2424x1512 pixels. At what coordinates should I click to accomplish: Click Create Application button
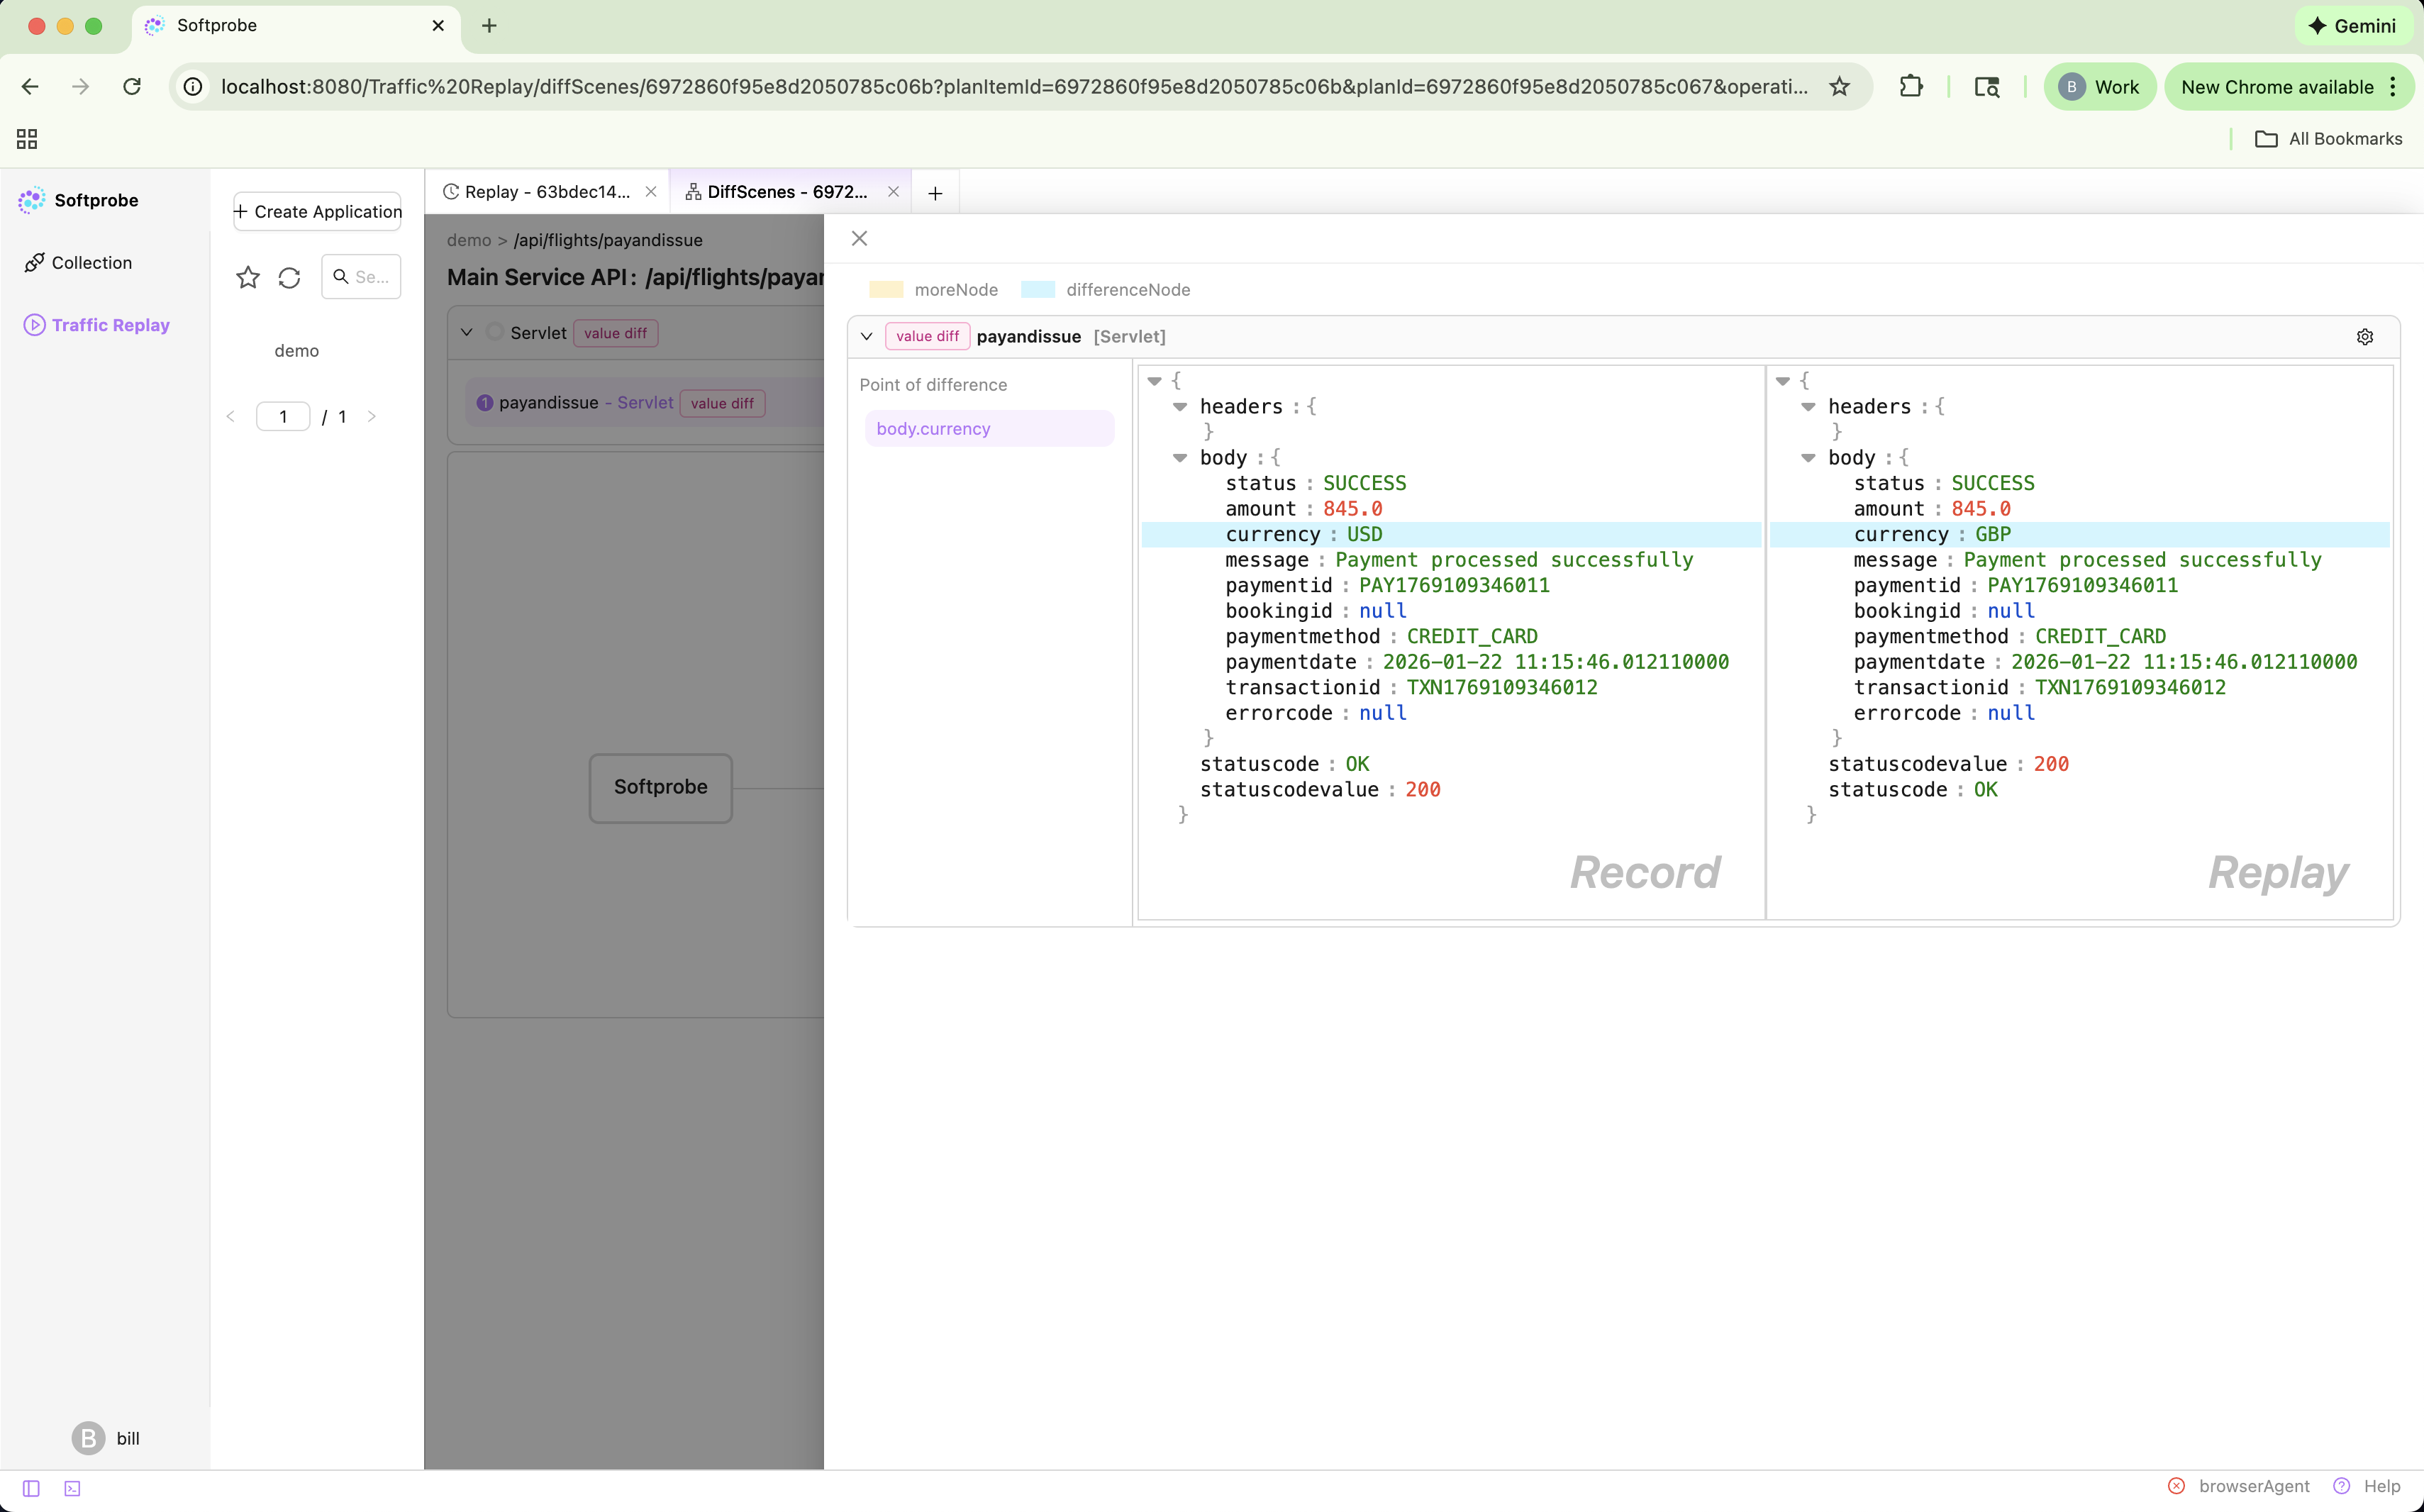[317, 212]
